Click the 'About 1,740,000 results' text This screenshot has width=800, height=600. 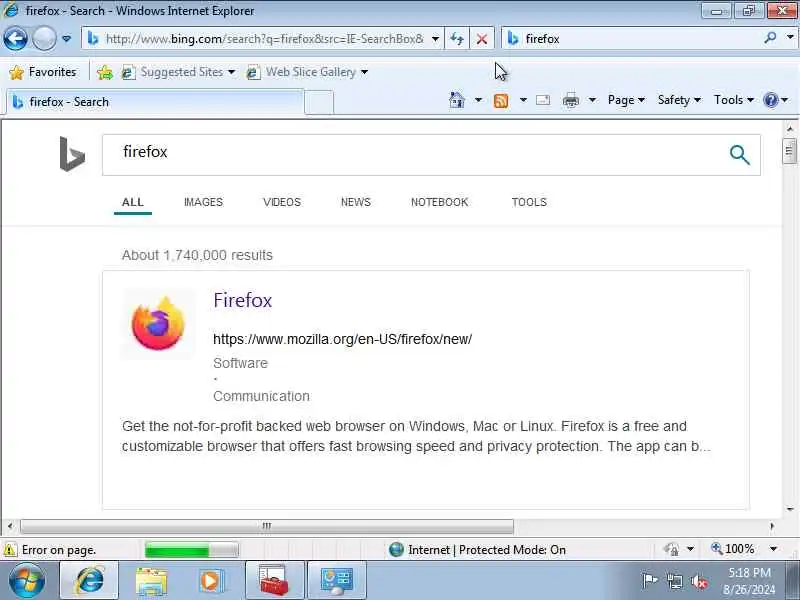pos(197,255)
